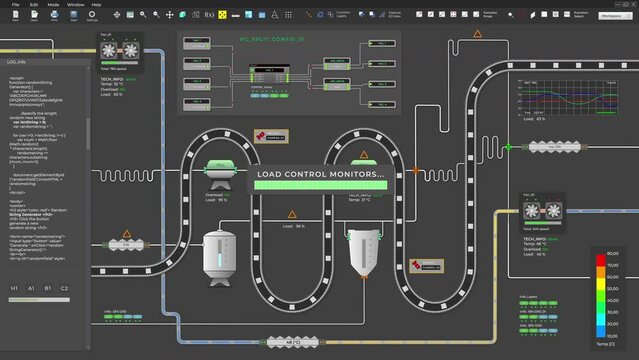Click the upper red Camera label near green tank

tap(271, 136)
